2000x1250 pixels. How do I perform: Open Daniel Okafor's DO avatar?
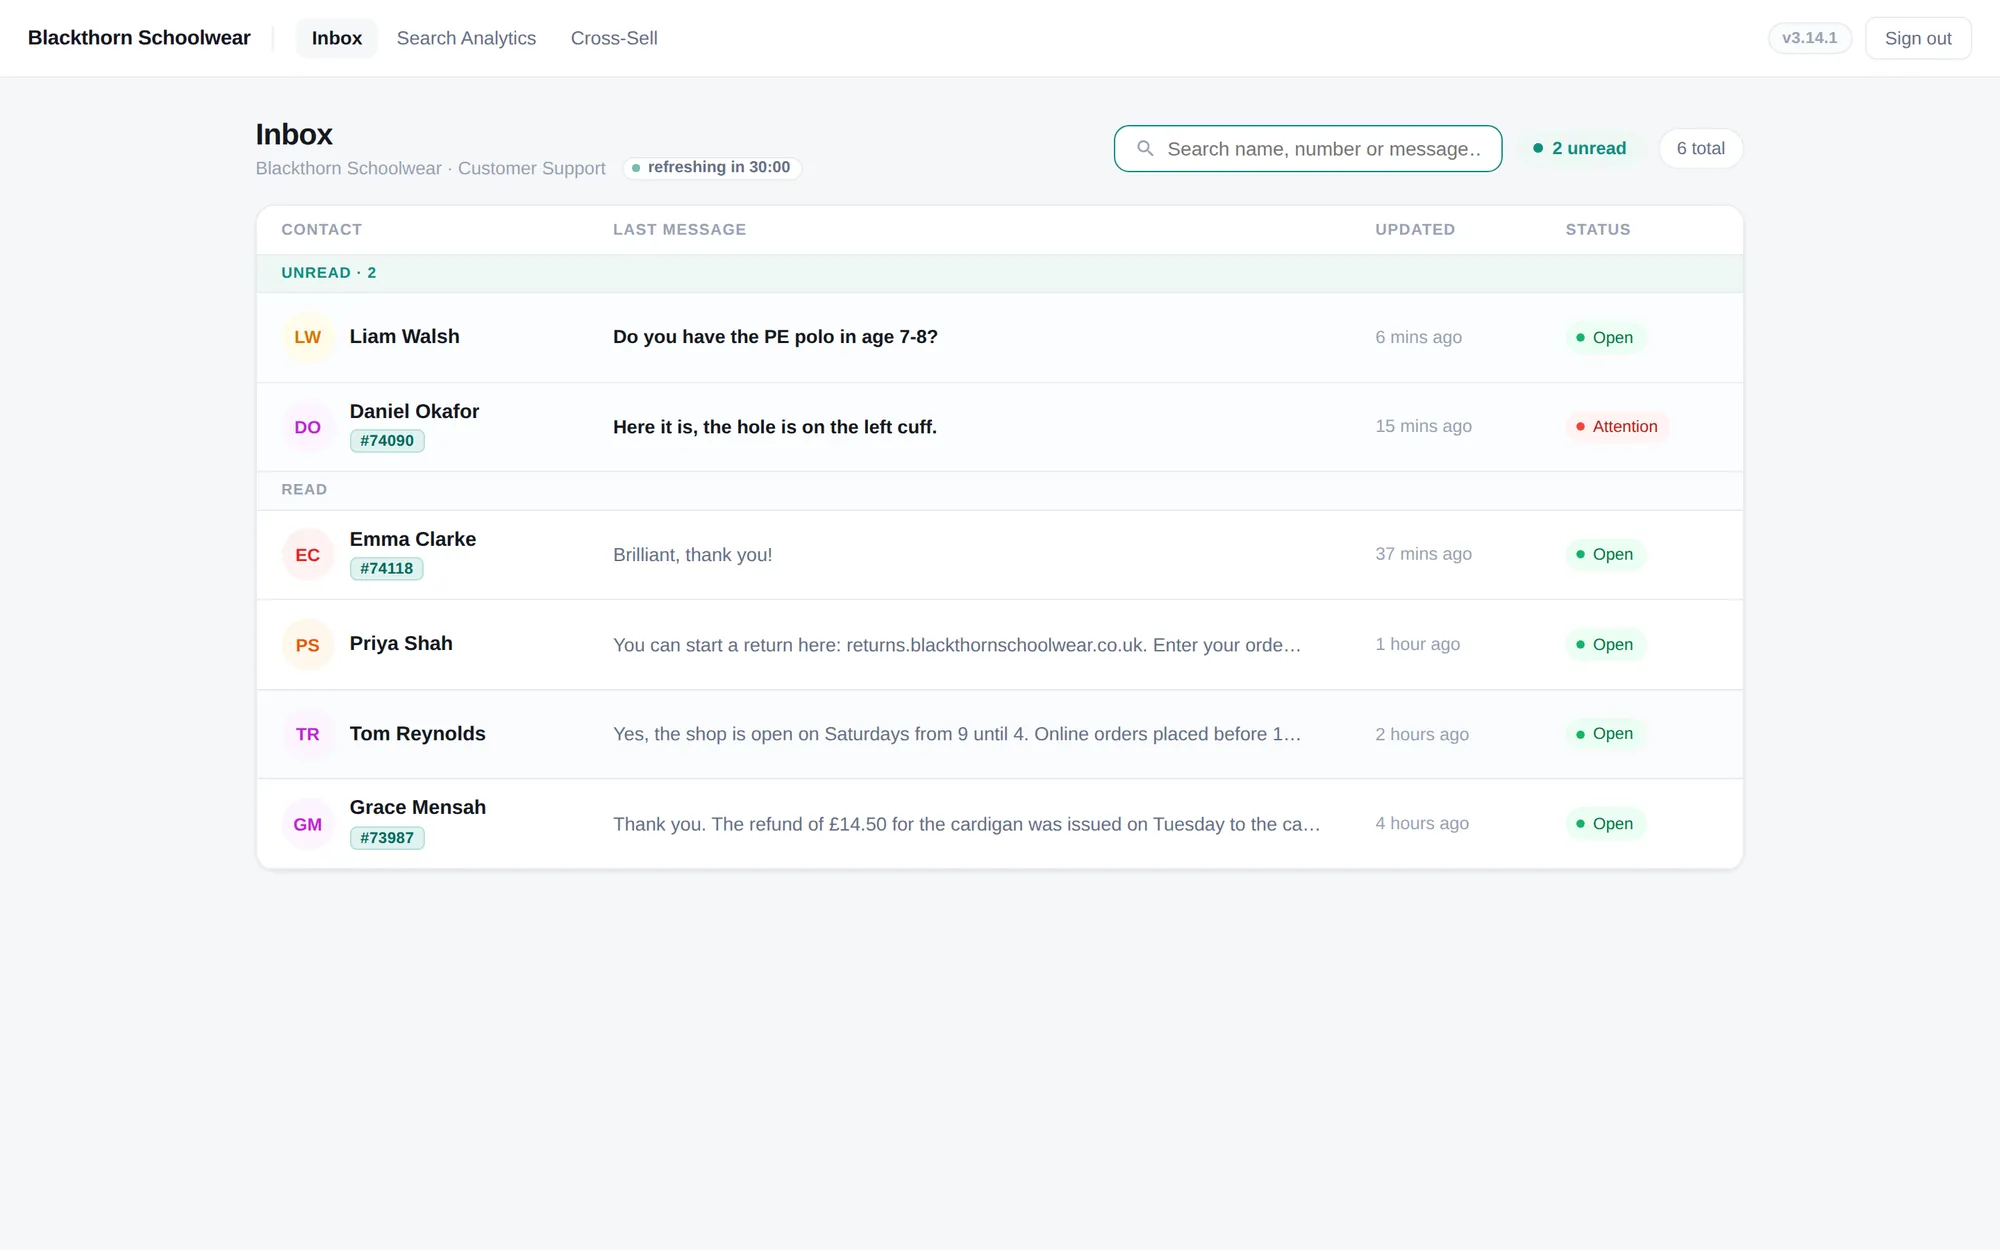(x=308, y=427)
